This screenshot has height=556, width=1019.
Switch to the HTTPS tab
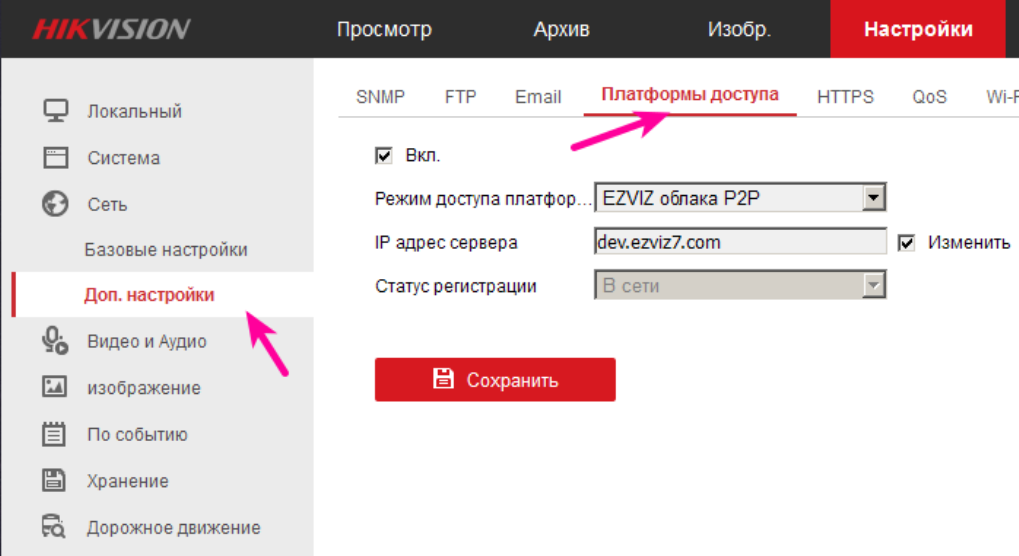(845, 97)
